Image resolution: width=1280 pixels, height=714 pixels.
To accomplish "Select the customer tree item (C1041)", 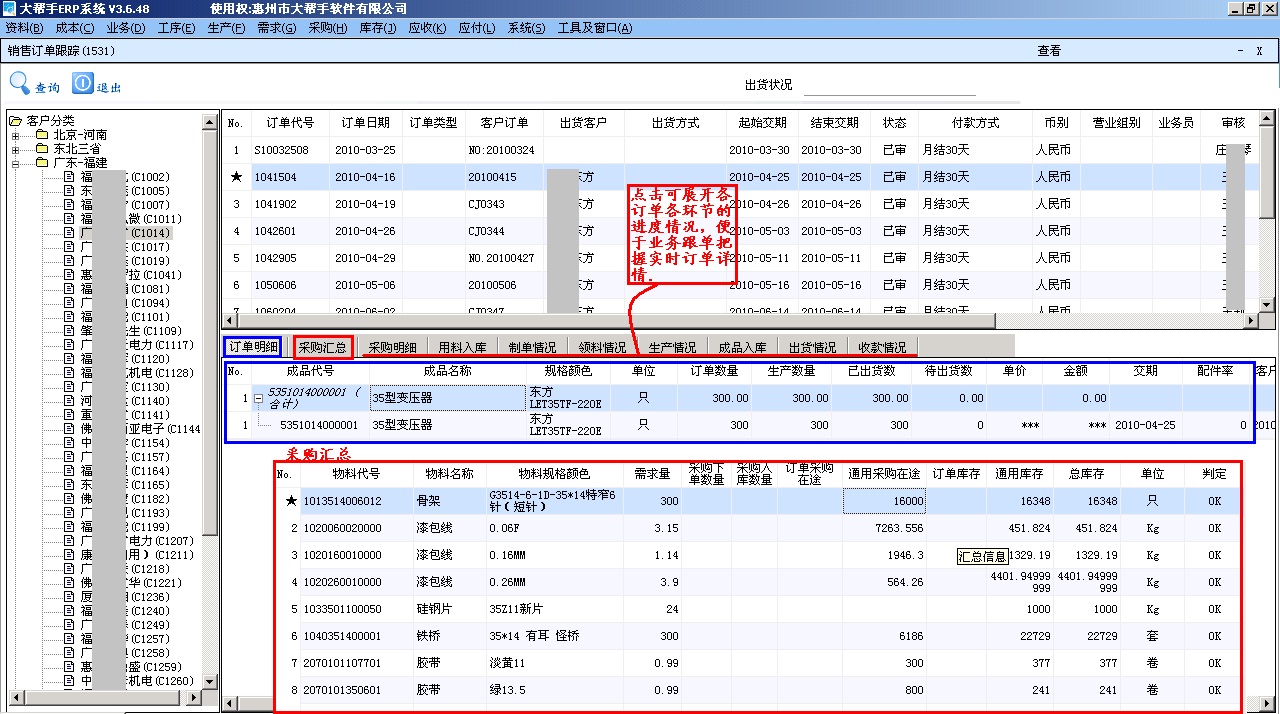I will point(131,275).
